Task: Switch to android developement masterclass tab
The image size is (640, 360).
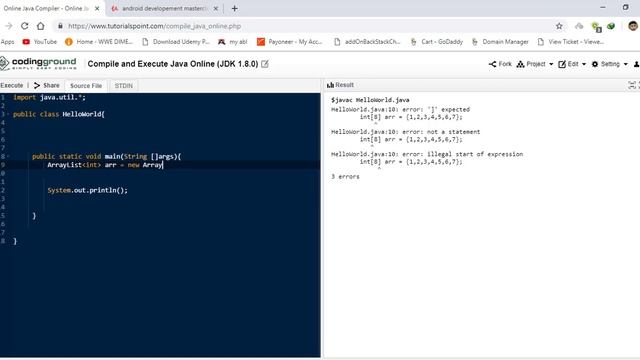Action: [164, 8]
